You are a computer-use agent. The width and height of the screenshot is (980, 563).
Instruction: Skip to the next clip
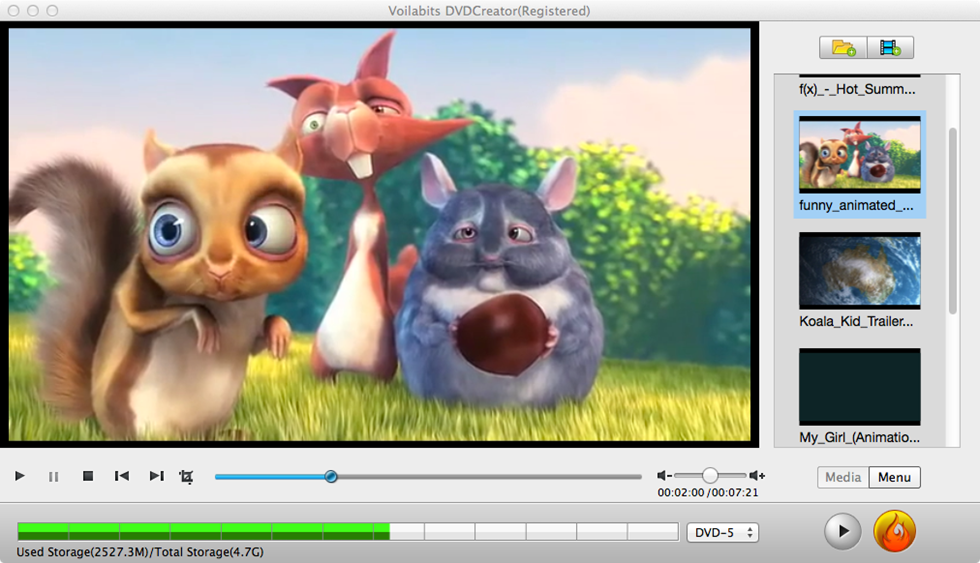(156, 476)
